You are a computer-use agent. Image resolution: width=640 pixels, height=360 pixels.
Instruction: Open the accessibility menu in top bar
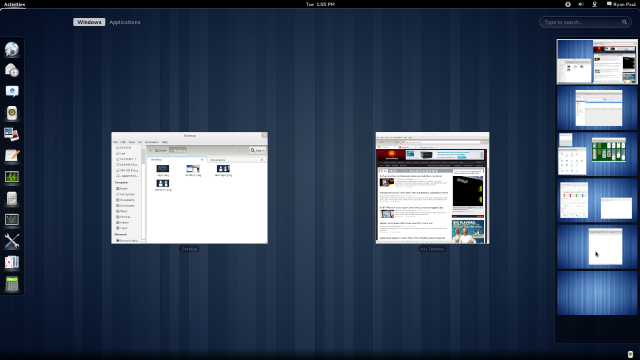pos(568,4)
